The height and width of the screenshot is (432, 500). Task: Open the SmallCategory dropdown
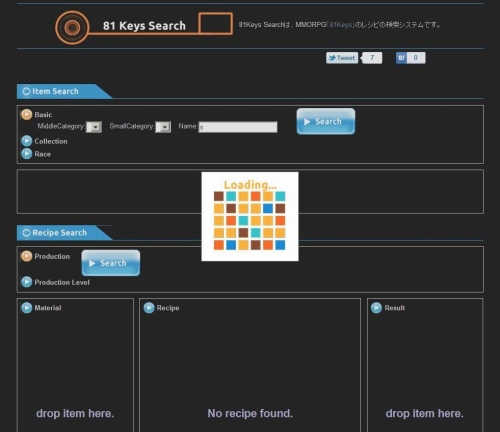163,127
